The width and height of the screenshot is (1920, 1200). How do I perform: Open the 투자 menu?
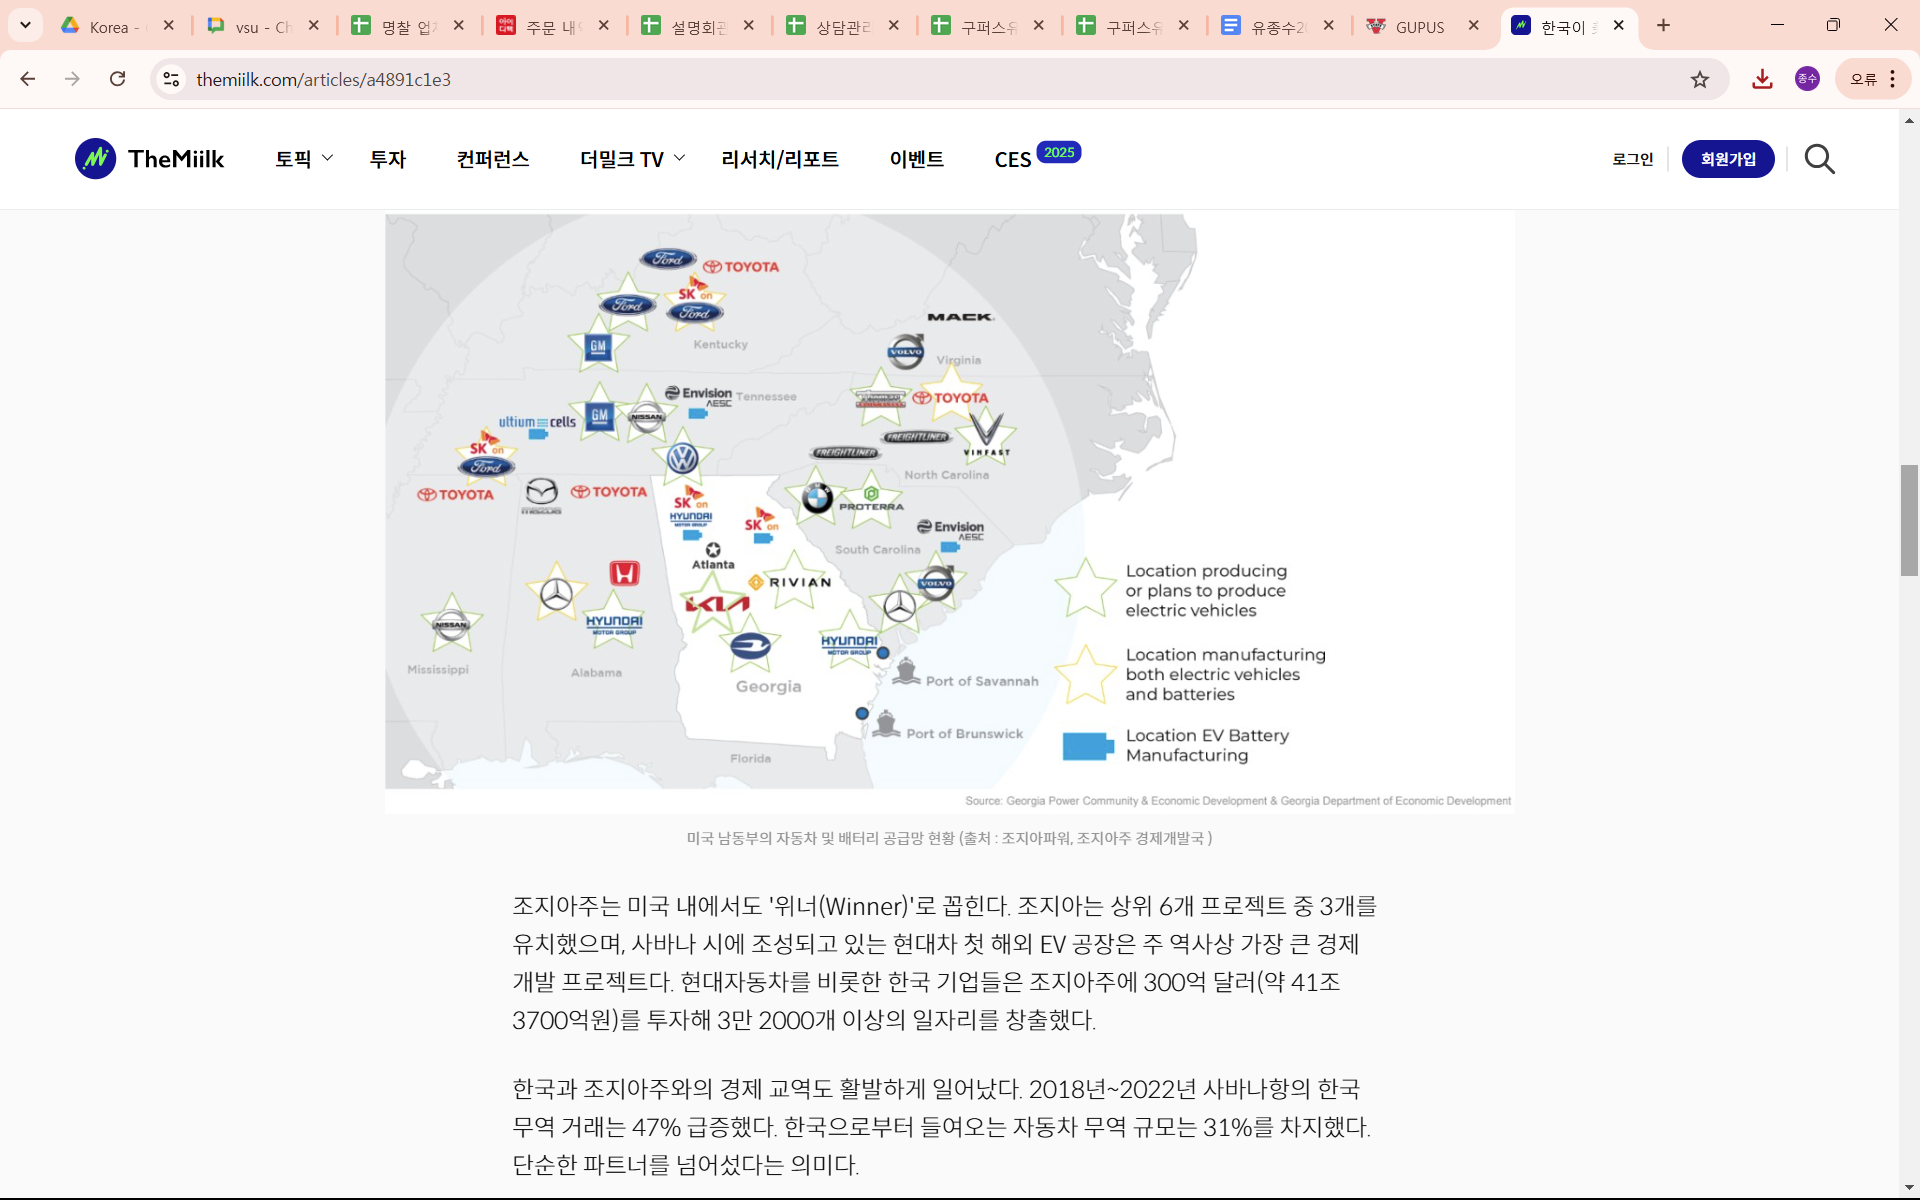pyautogui.click(x=388, y=159)
